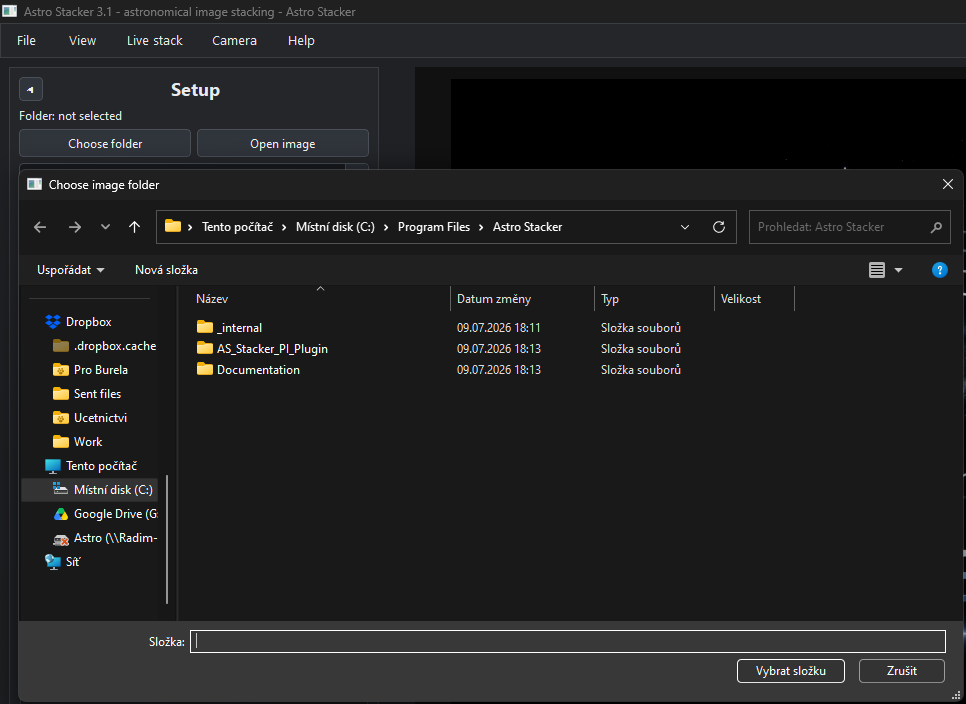Click the Open image button
966x704 pixels.
click(x=283, y=144)
